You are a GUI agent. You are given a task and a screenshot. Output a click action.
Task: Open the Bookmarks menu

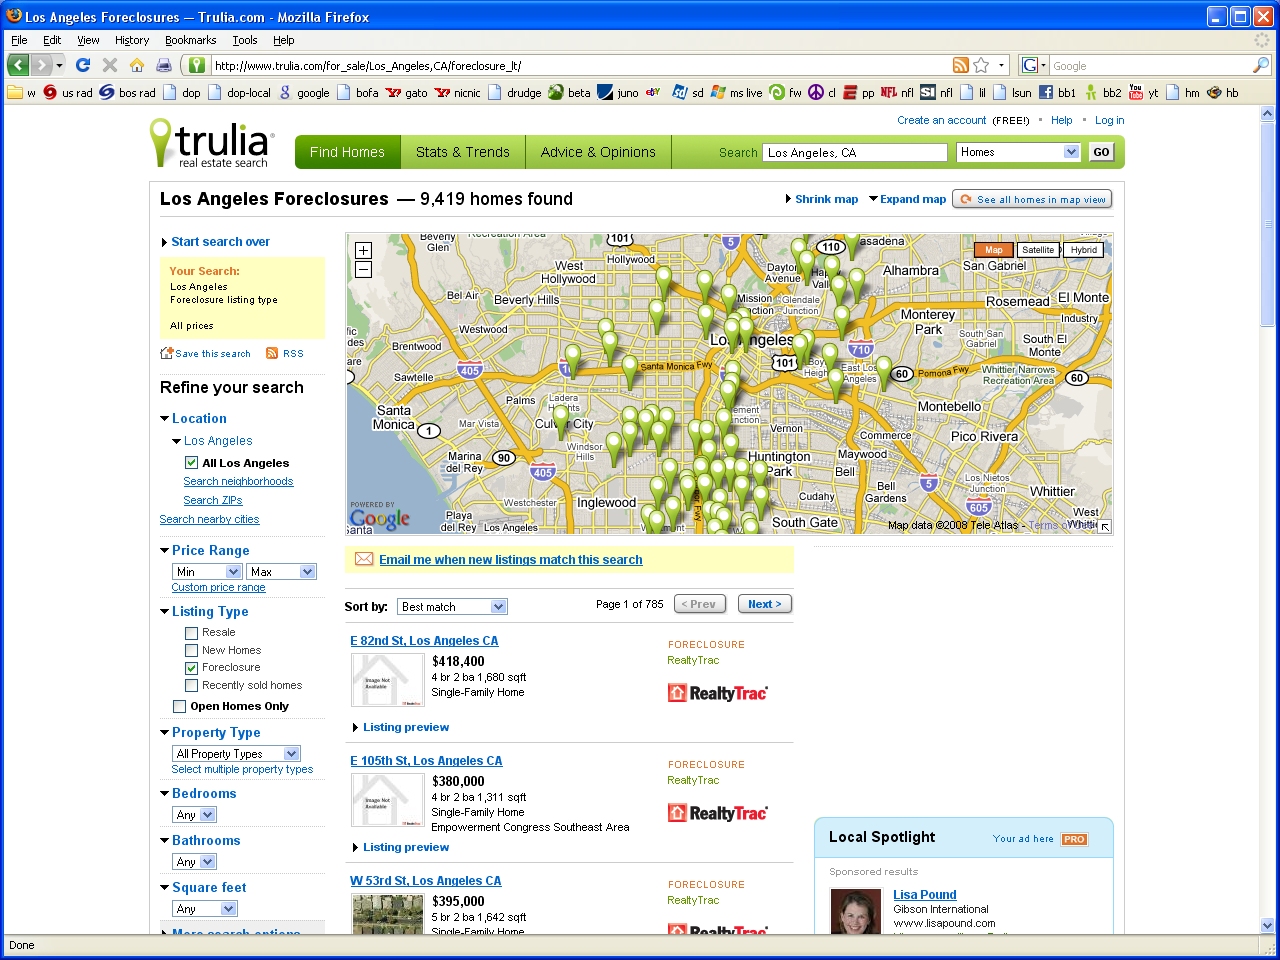pyautogui.click(x=191, y=40)
